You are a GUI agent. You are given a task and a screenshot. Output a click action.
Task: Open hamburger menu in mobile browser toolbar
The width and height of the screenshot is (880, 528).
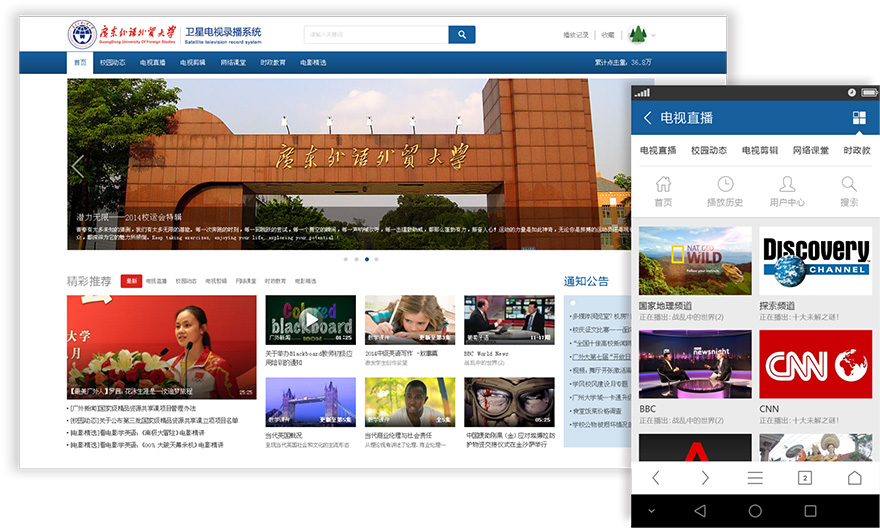[755, 478]
